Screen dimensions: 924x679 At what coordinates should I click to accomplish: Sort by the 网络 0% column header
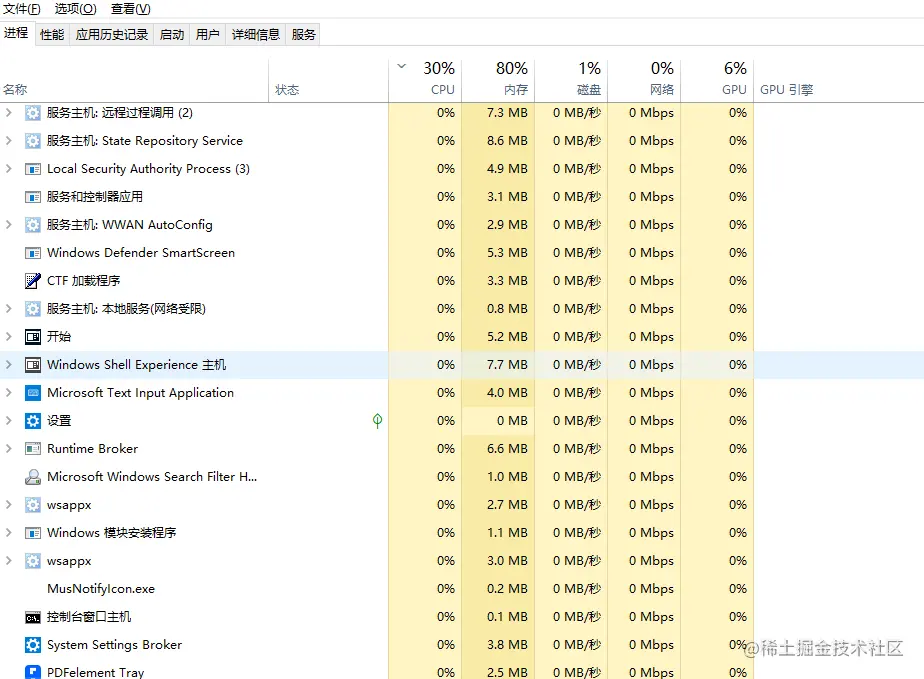click(645, 81)
